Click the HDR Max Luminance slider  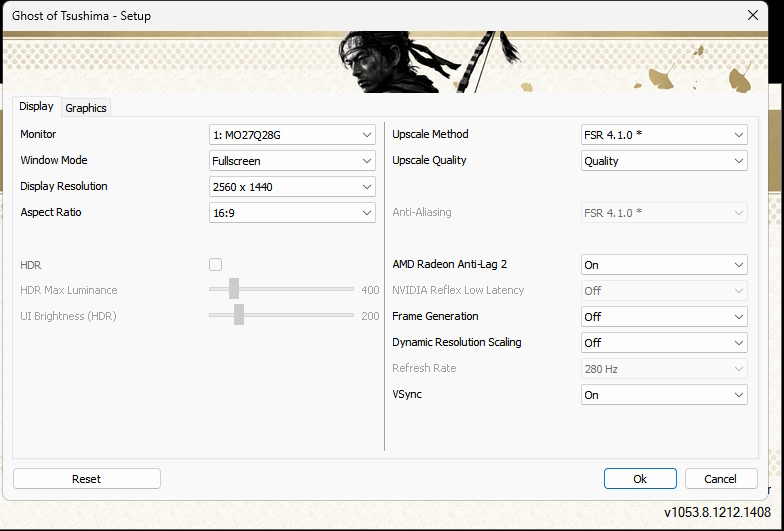coord(234,289)
